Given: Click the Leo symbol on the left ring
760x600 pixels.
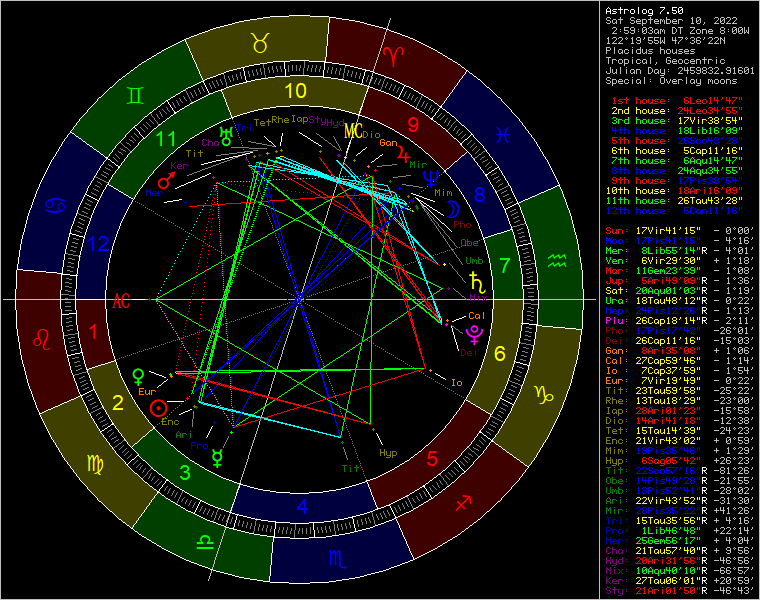Looking at the screenshot, I should [43, 338].
